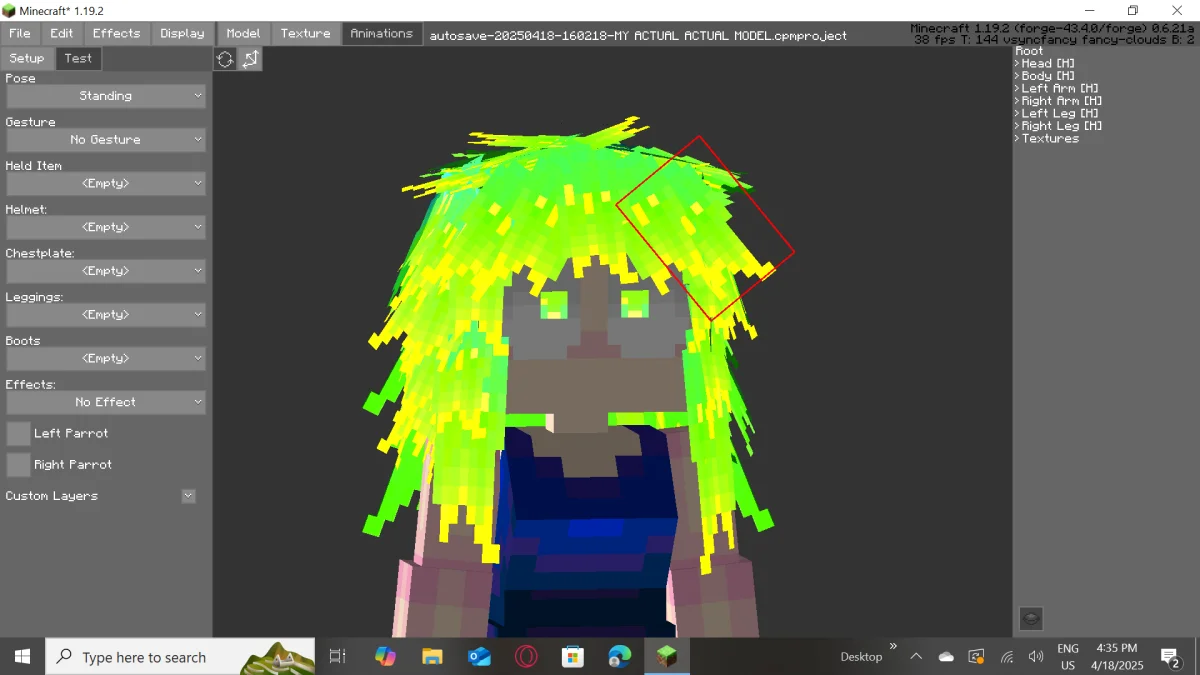Viewport: 1200px width, 675px height.
Task: Switch to the Model tab
Action: click(243, 33)
